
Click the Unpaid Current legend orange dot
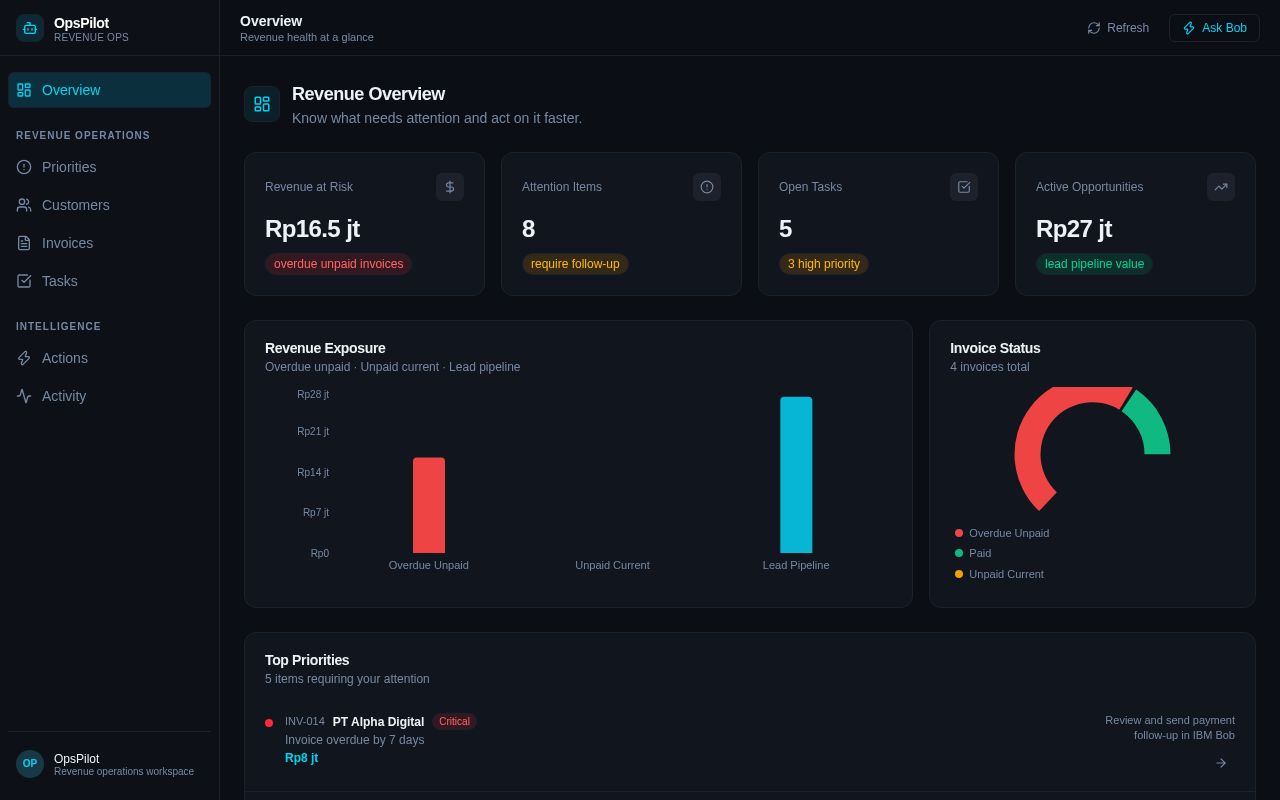959,574
